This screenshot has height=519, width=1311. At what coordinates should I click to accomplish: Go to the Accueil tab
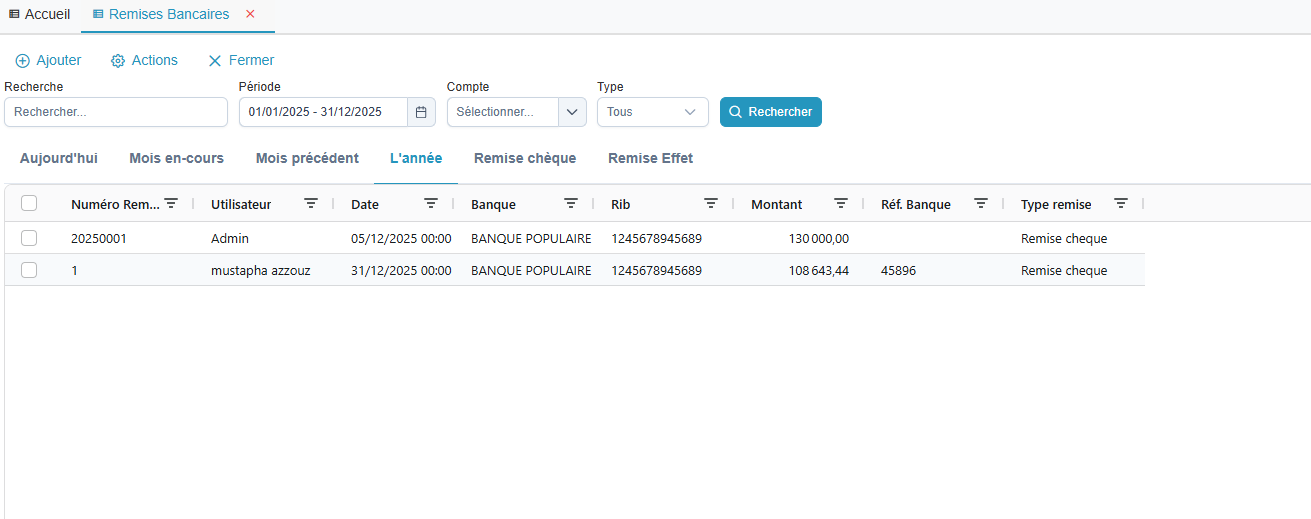click(x=40, y=15)
